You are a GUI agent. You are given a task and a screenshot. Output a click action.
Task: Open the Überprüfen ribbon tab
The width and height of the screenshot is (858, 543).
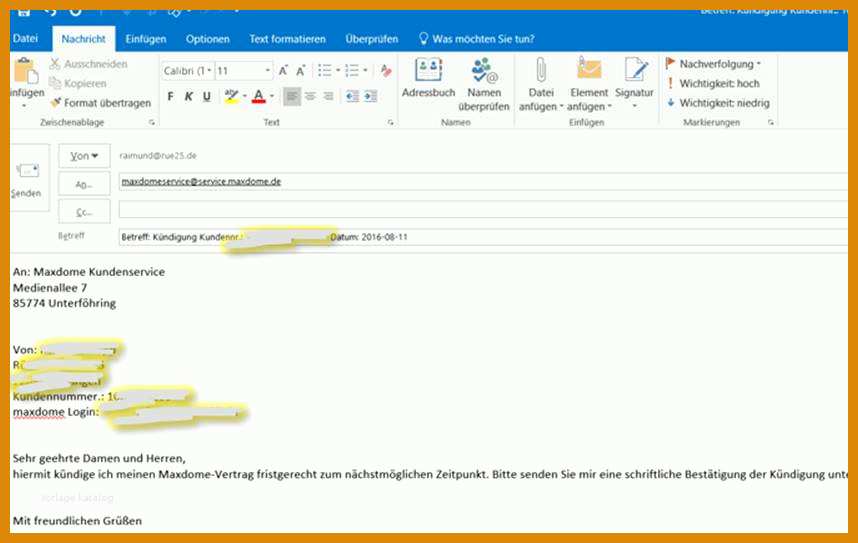pyautogui.click(x=372, y=39)
